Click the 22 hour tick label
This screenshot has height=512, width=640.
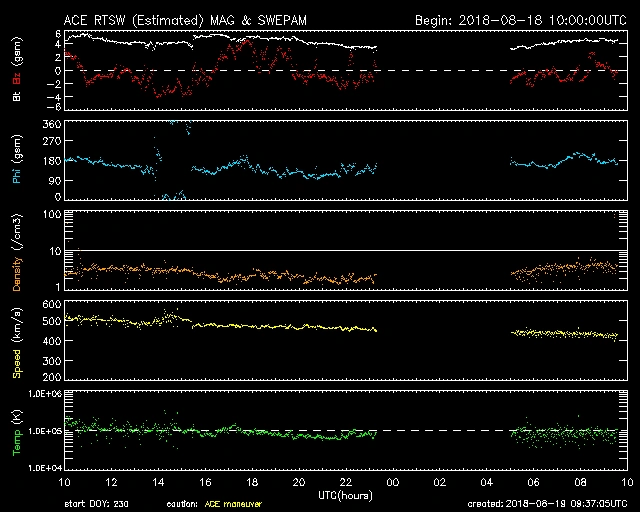pyautogui.click(x=345, y=482)
